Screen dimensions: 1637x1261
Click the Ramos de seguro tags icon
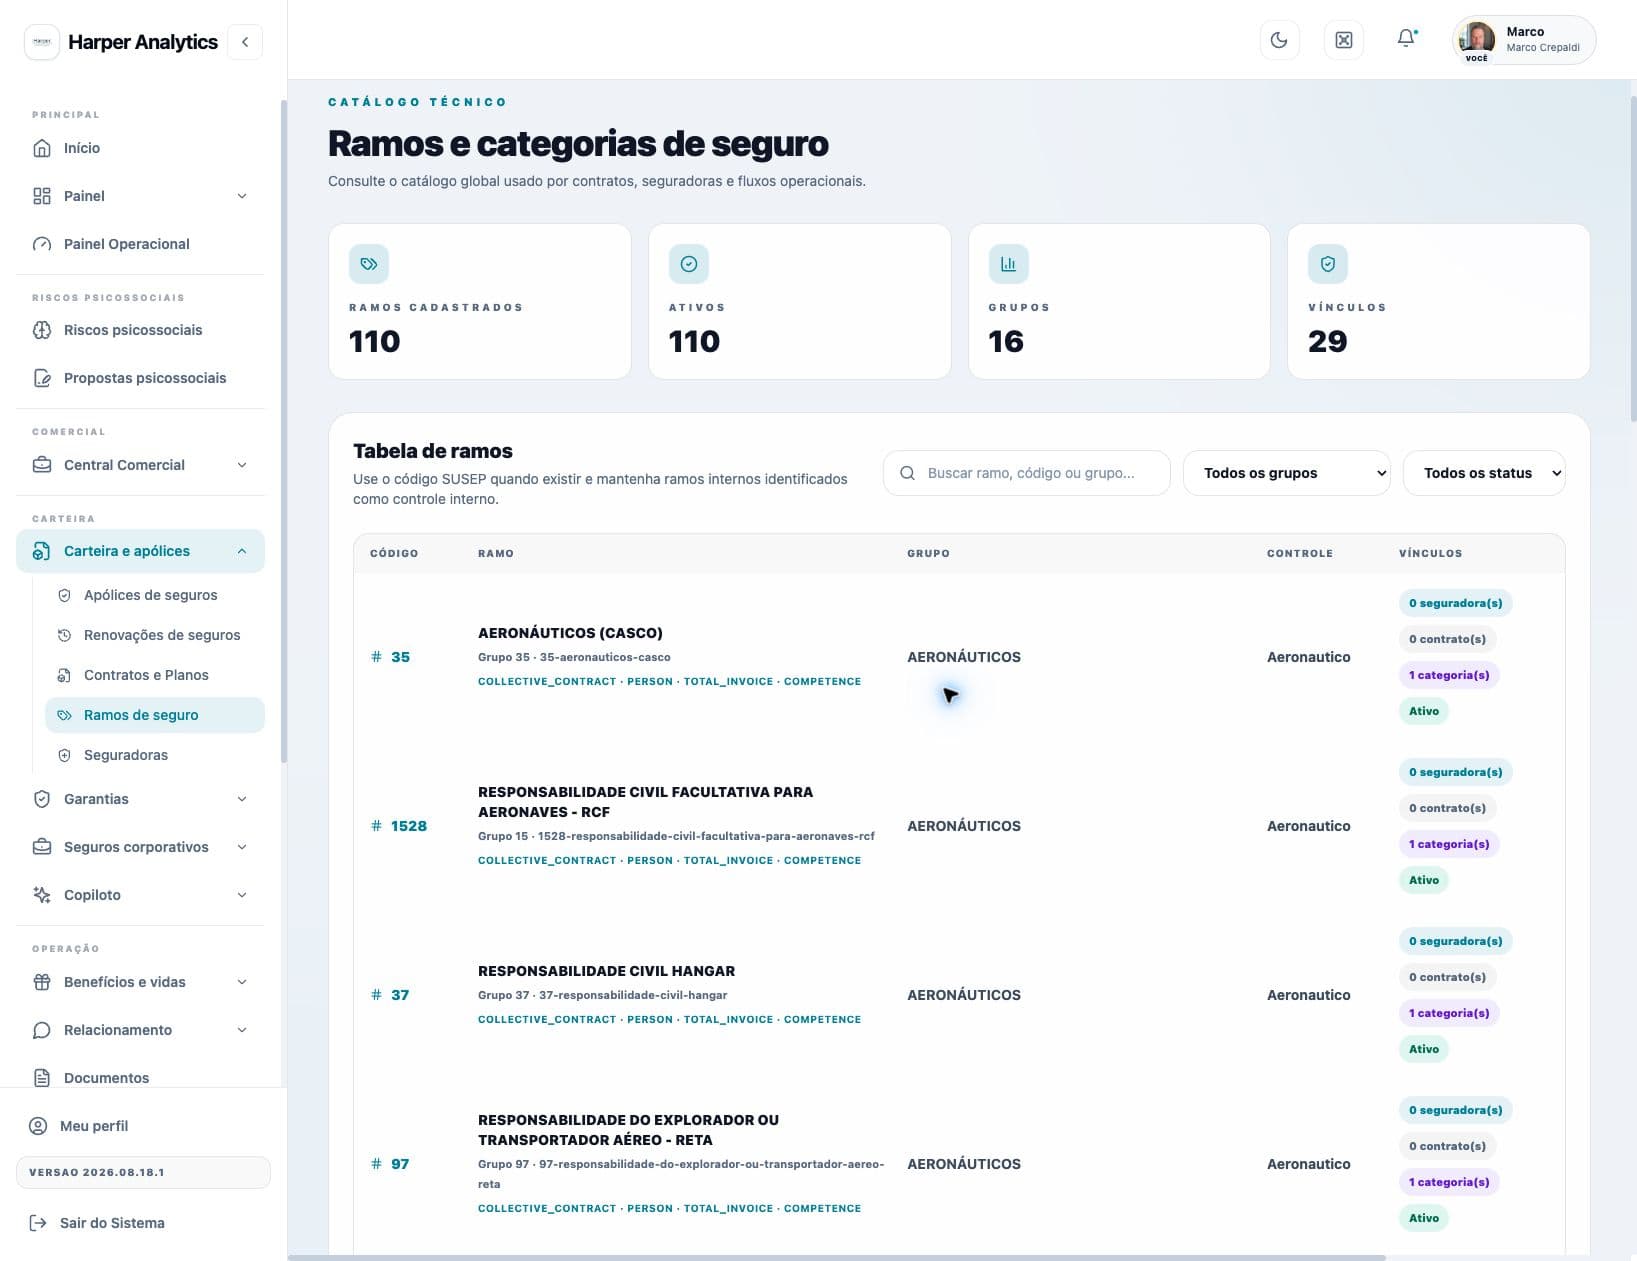click(64, 715)
